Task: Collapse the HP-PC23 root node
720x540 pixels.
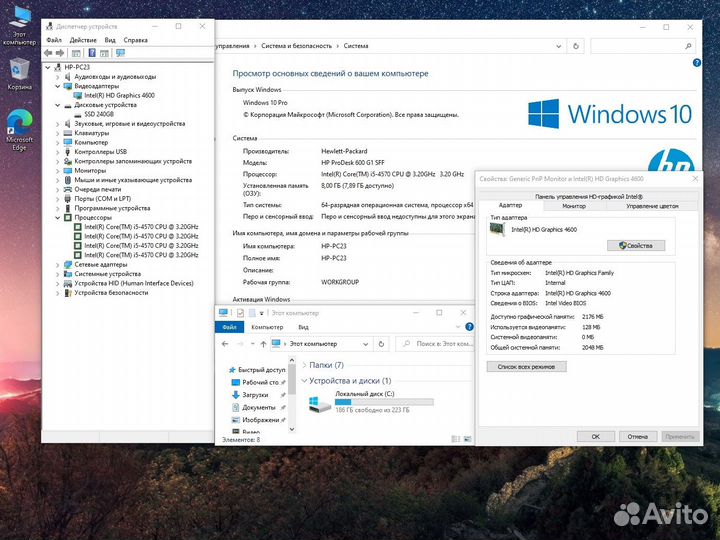Action: [48, 68]
